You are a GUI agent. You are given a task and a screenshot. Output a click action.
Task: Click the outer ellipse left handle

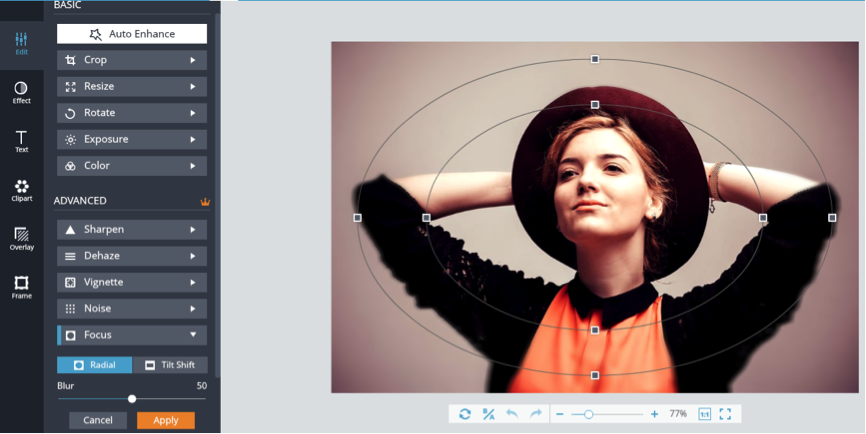click(x=357, y=218)
